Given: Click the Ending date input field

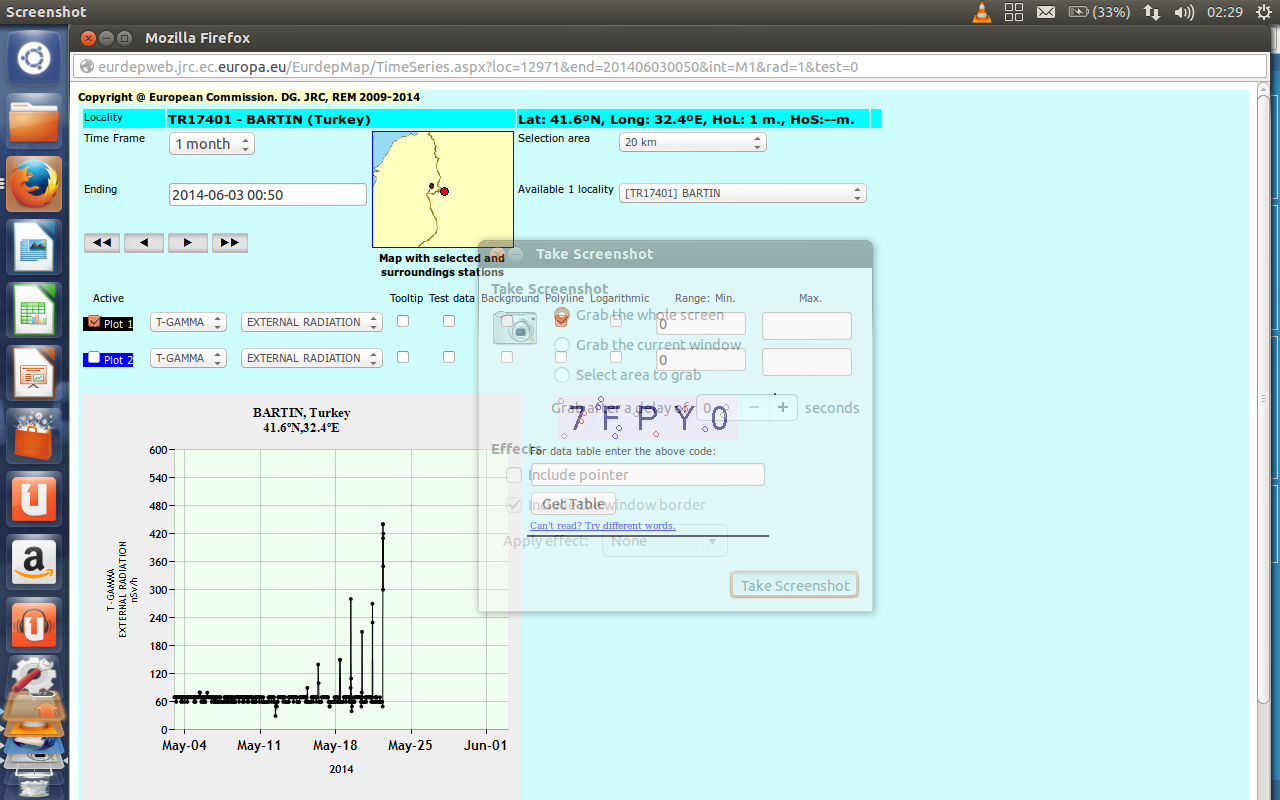Looking at the screenshot, I should pyautogui.click(x=268, y=195).
